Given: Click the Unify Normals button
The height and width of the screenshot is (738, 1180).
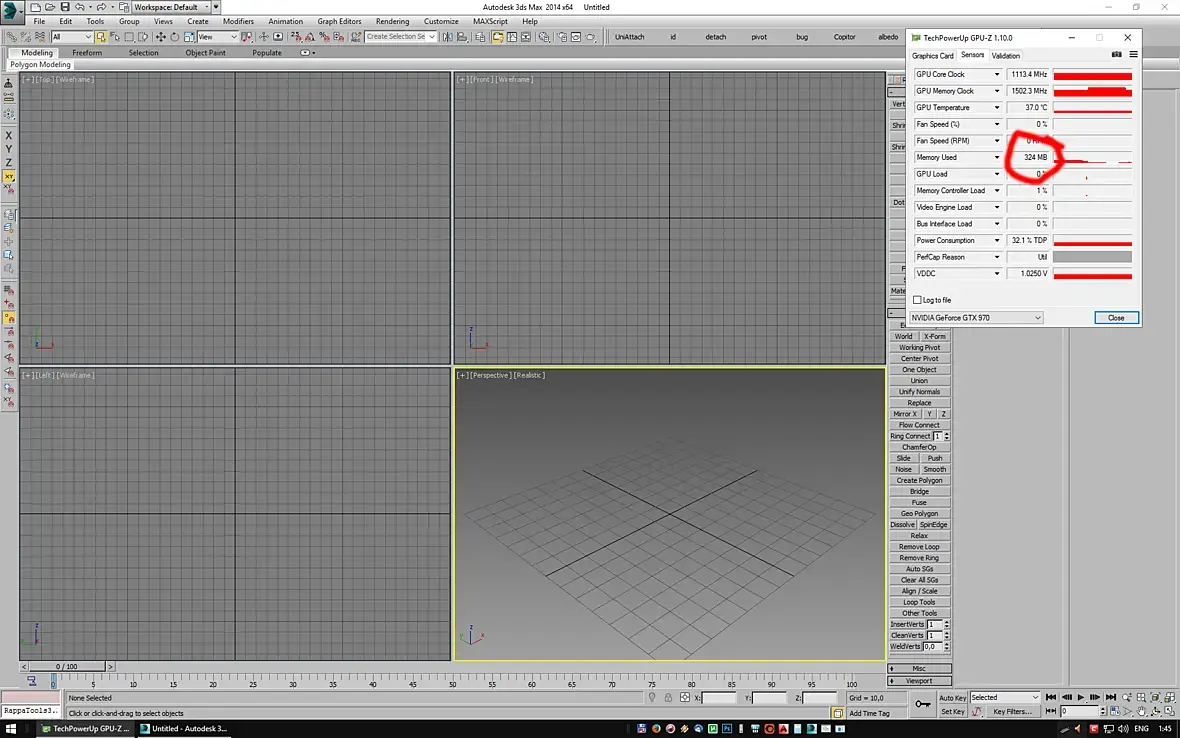Looking at the screenshot, I should coord(920,392).
